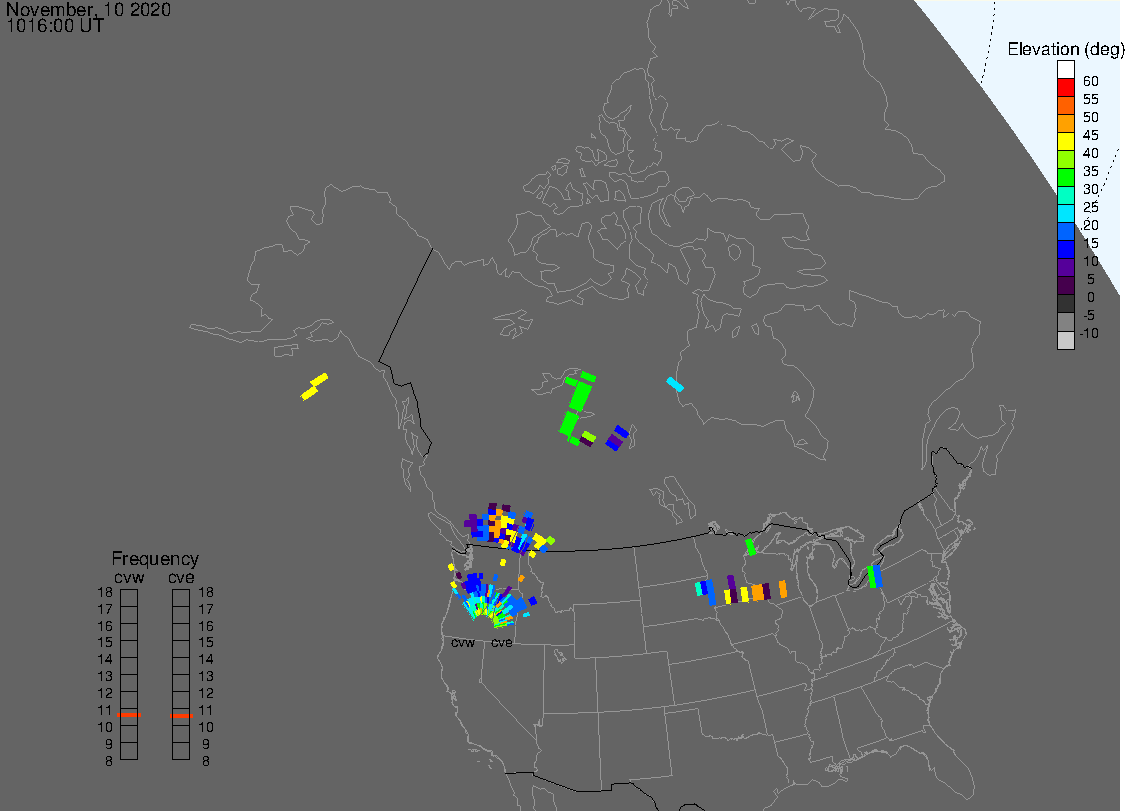Click the cyan echo patch near Hudson Bay

tap(674, 384)
